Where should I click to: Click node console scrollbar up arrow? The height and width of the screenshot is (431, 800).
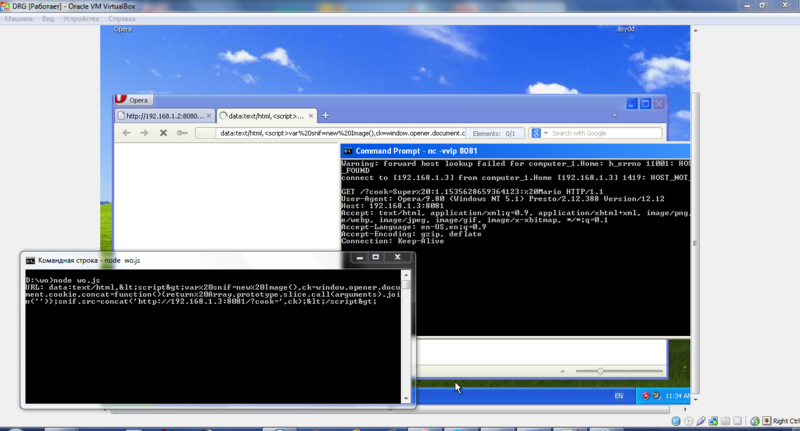pos(406,275)
